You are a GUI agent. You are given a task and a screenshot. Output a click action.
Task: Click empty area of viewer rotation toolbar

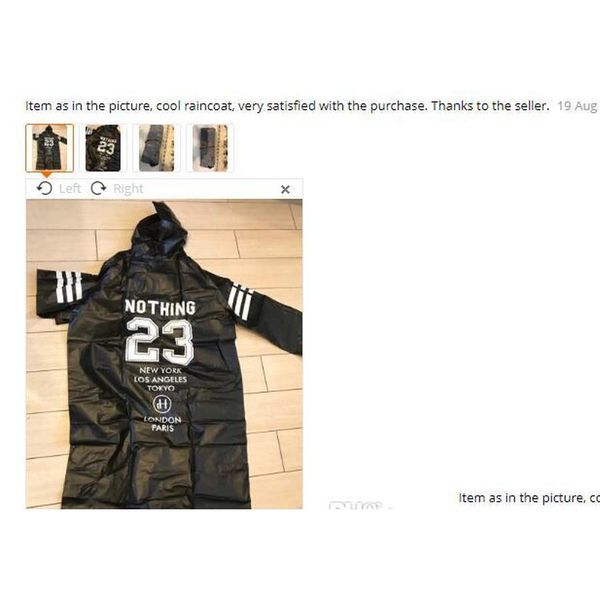pyautogui.click(x=210, y=189)
